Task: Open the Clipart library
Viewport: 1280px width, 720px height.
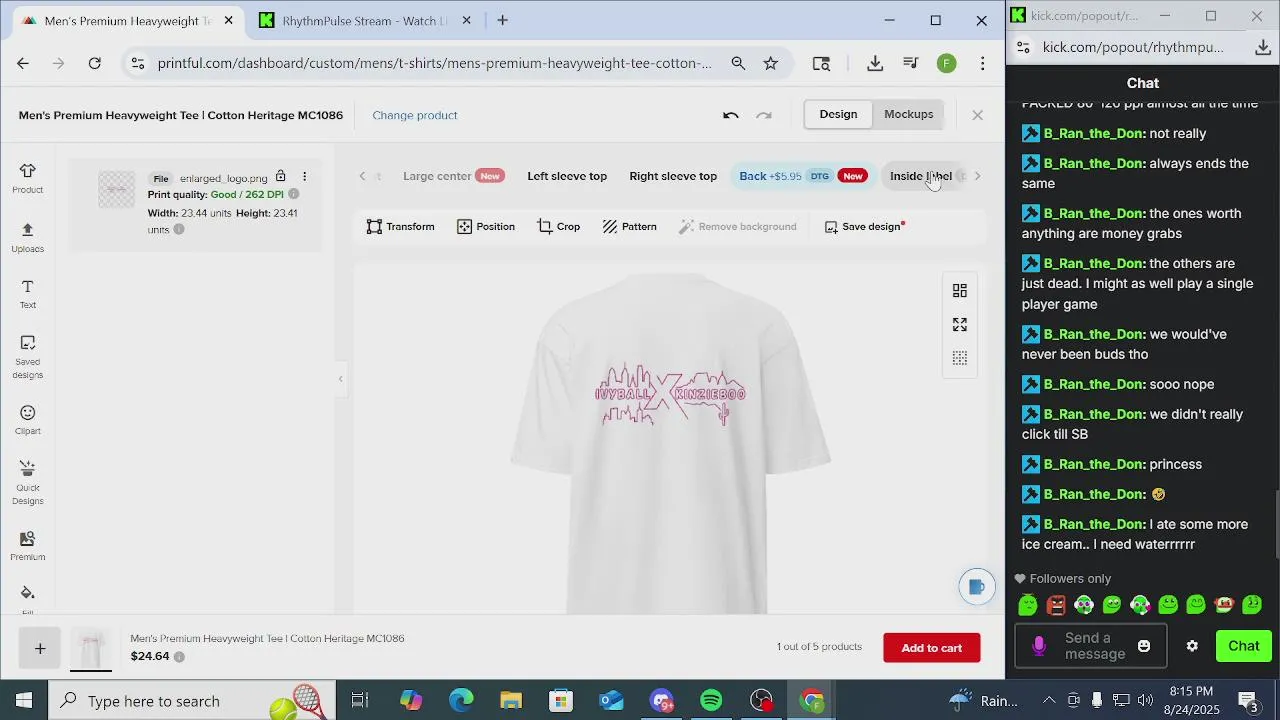Action: (27, 420)
